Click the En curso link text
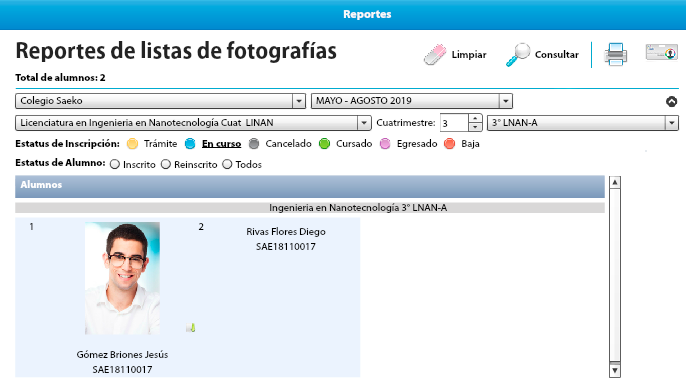 point(221,144)
